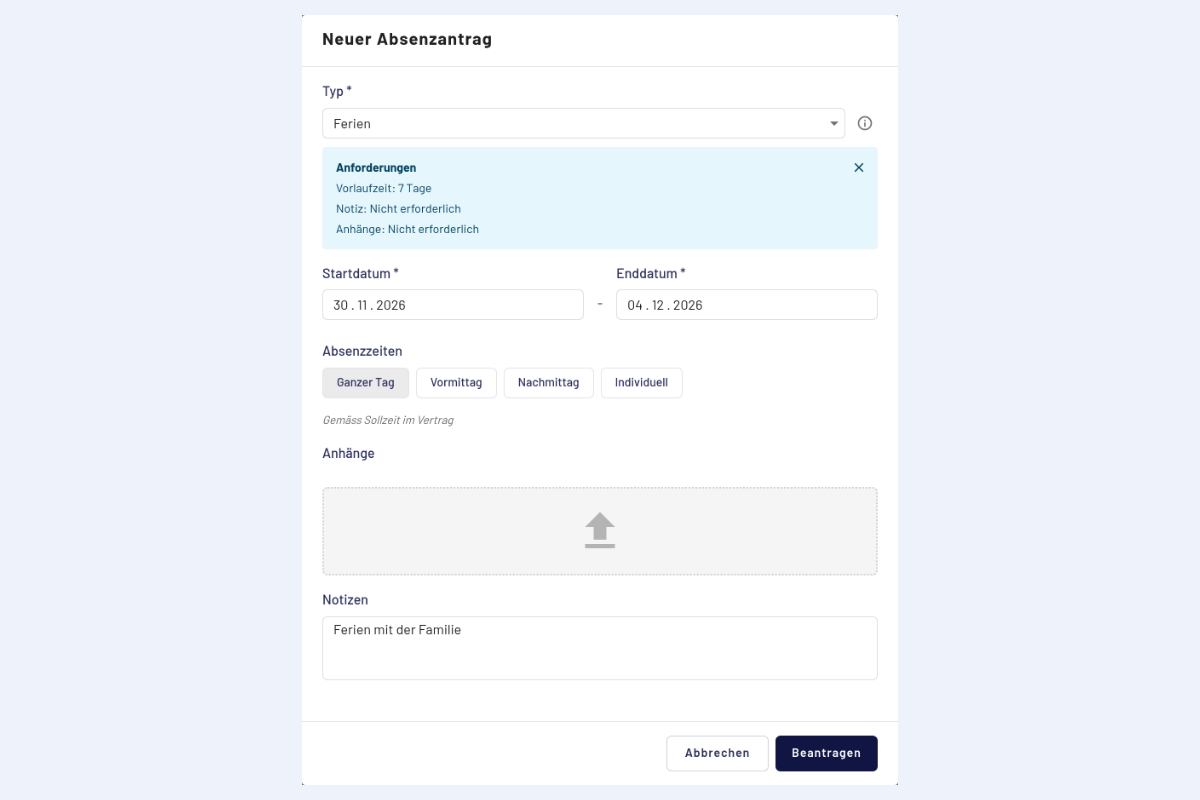
Task: Click the Ferien value in the Typ select
Action: [352, 124]
